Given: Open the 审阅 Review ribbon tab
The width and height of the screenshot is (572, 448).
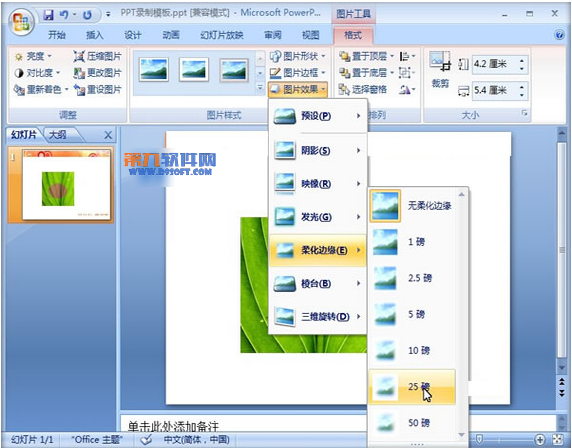Looking at the screenshot, I should pyautogui.click(x=273, y=35).
